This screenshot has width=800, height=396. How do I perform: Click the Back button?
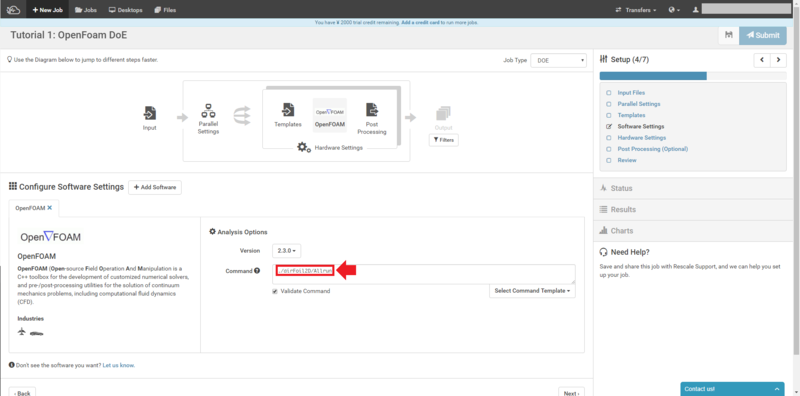tap(22, 393)
